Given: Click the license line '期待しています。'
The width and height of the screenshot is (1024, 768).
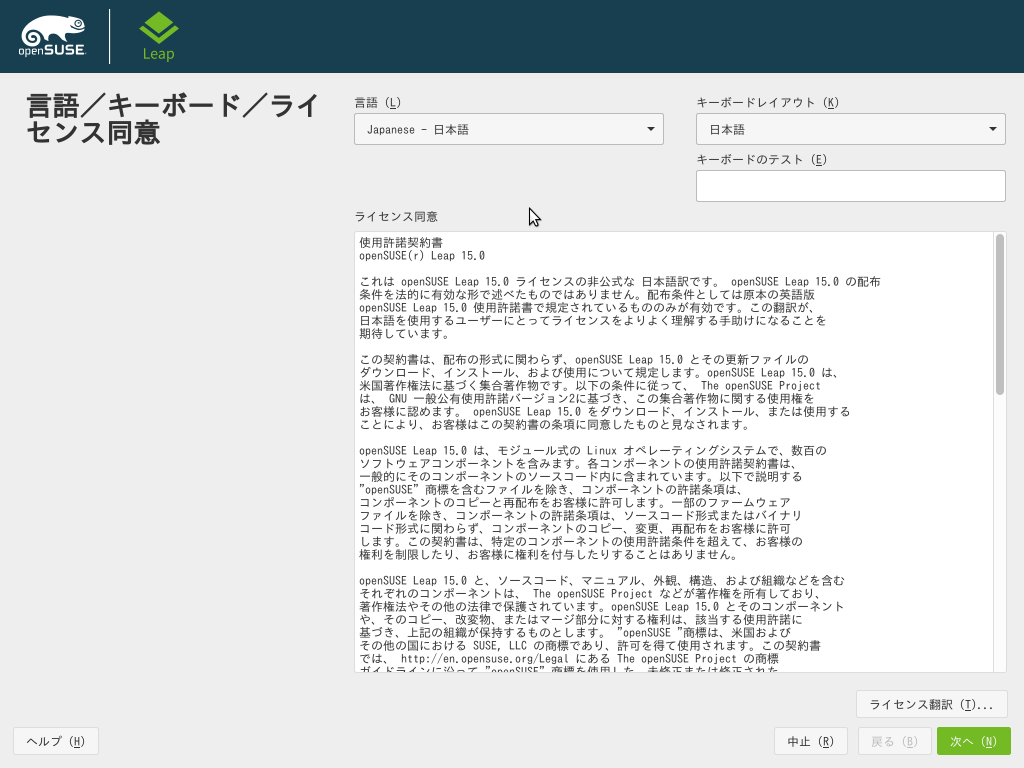Looking at the screenshot, I should 404,333.
